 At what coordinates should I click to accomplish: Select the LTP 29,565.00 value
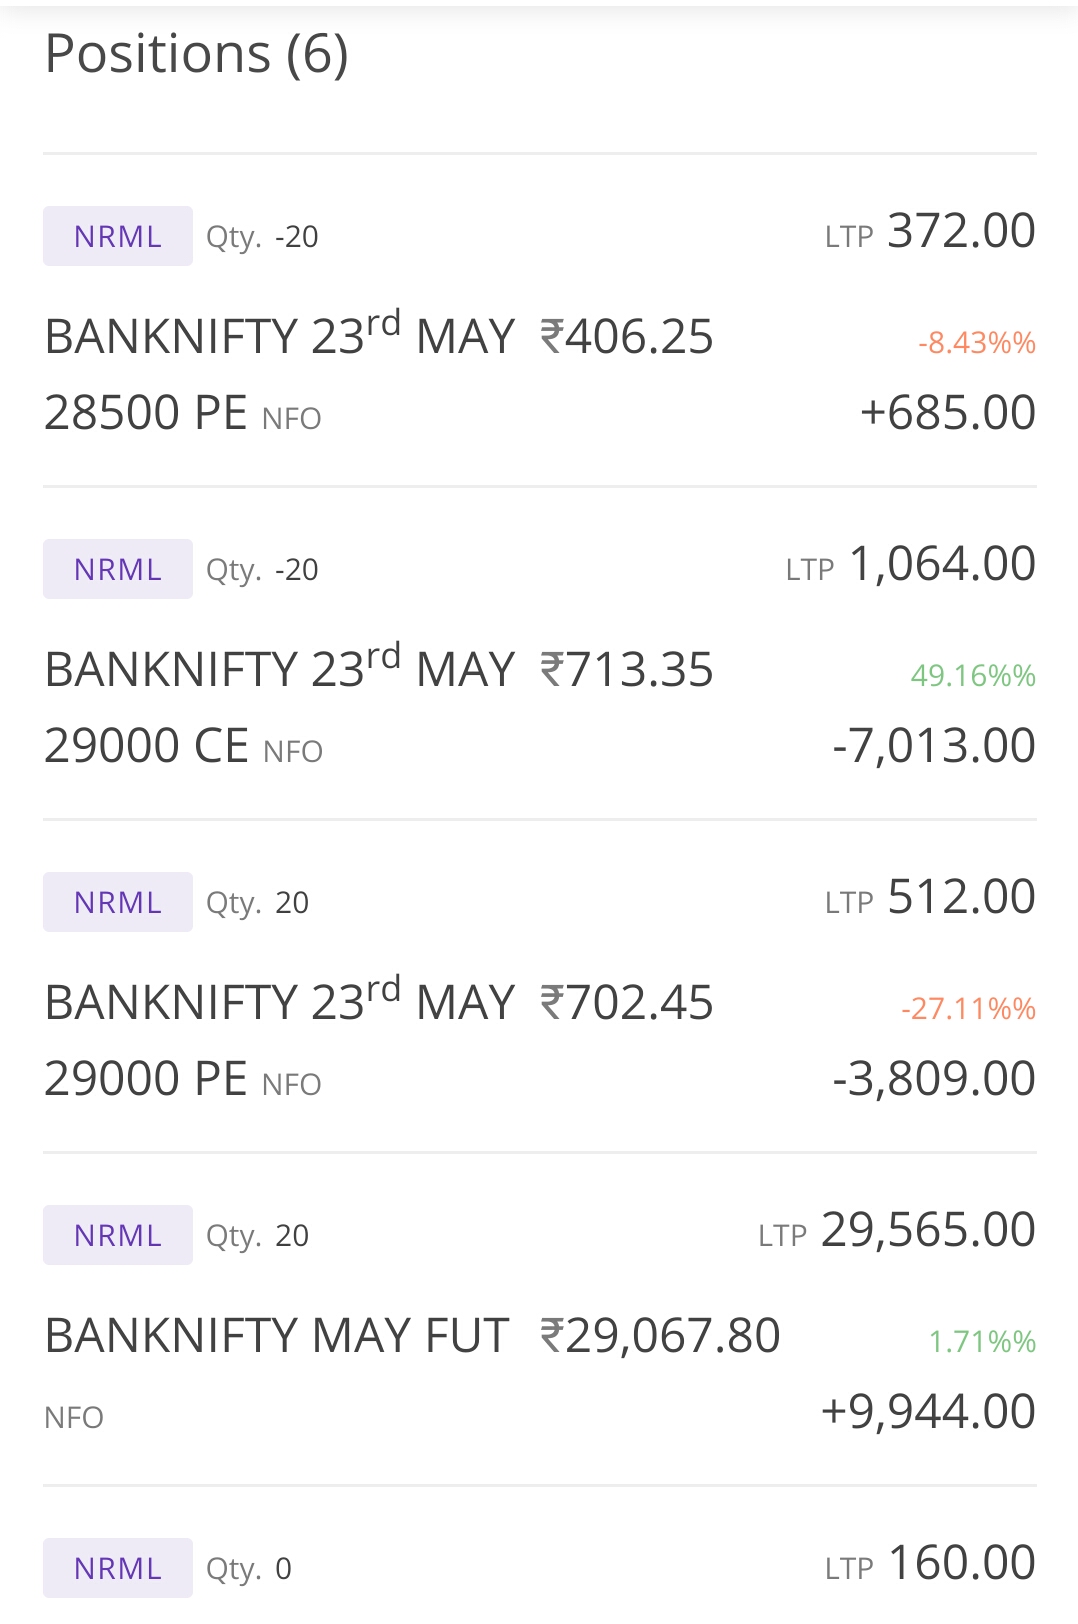(x=928, y=1230)
